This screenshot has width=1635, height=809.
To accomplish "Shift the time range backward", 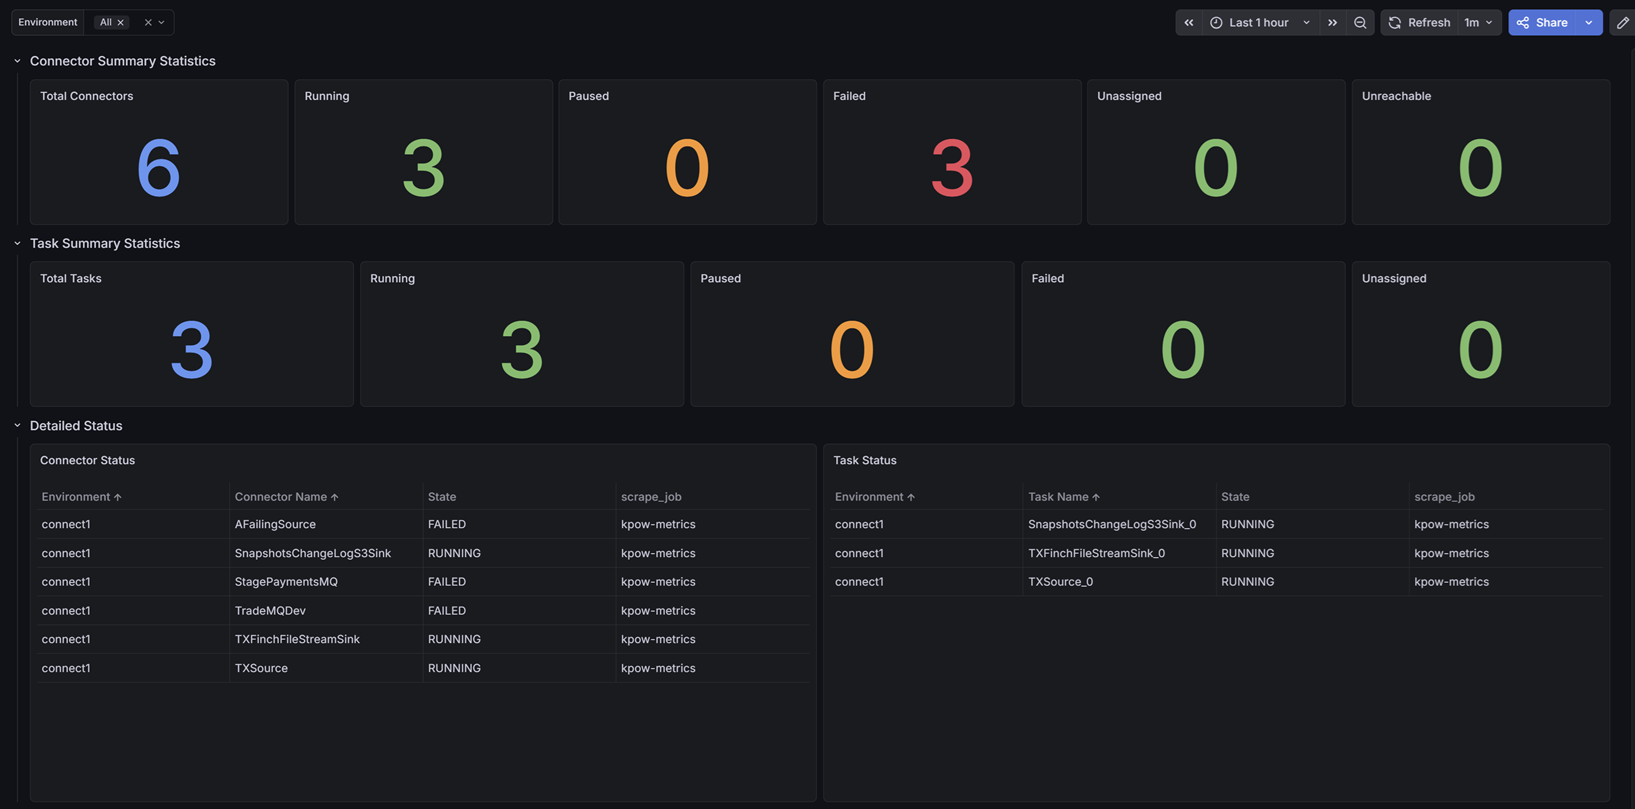I will [x=1189, y=22].
